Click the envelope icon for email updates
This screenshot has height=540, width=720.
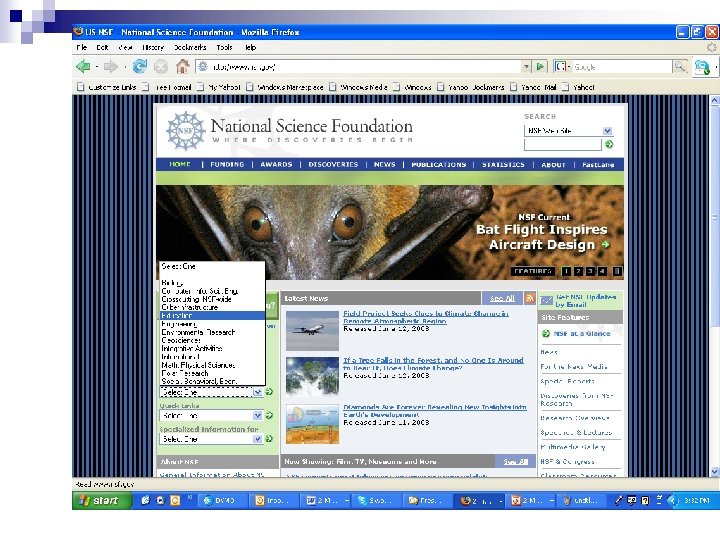coord(546,300)
